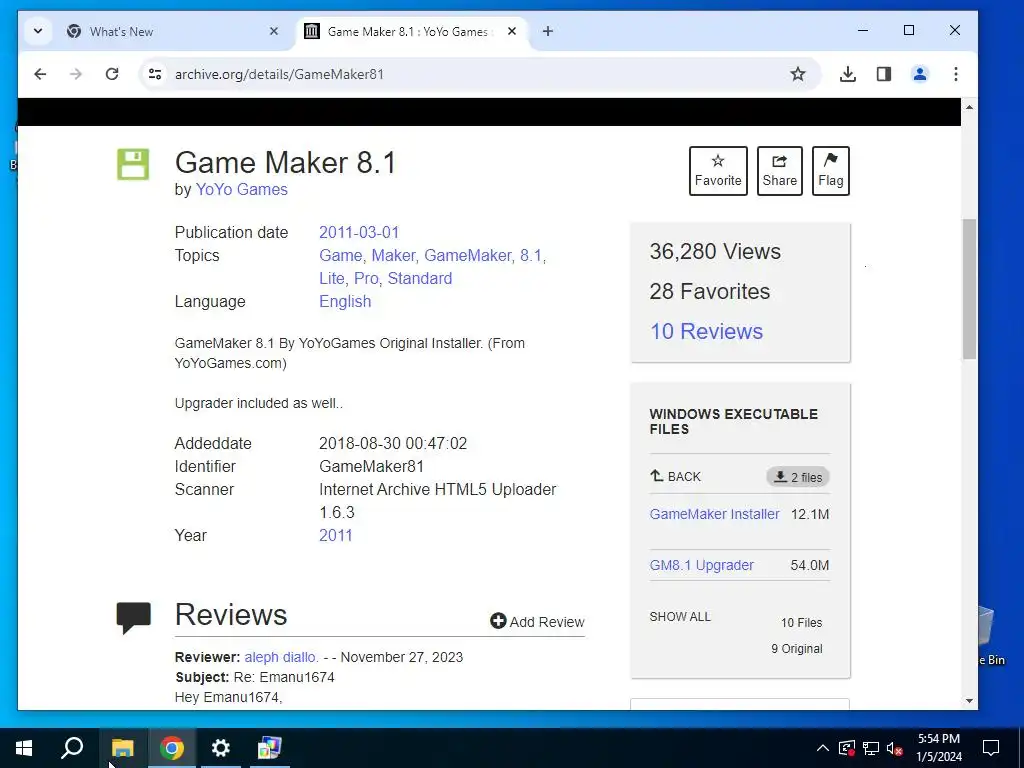Click the green floppy disk software icon
The height and width of the screenshot is (768, 1024).
[x=133, y=164]
